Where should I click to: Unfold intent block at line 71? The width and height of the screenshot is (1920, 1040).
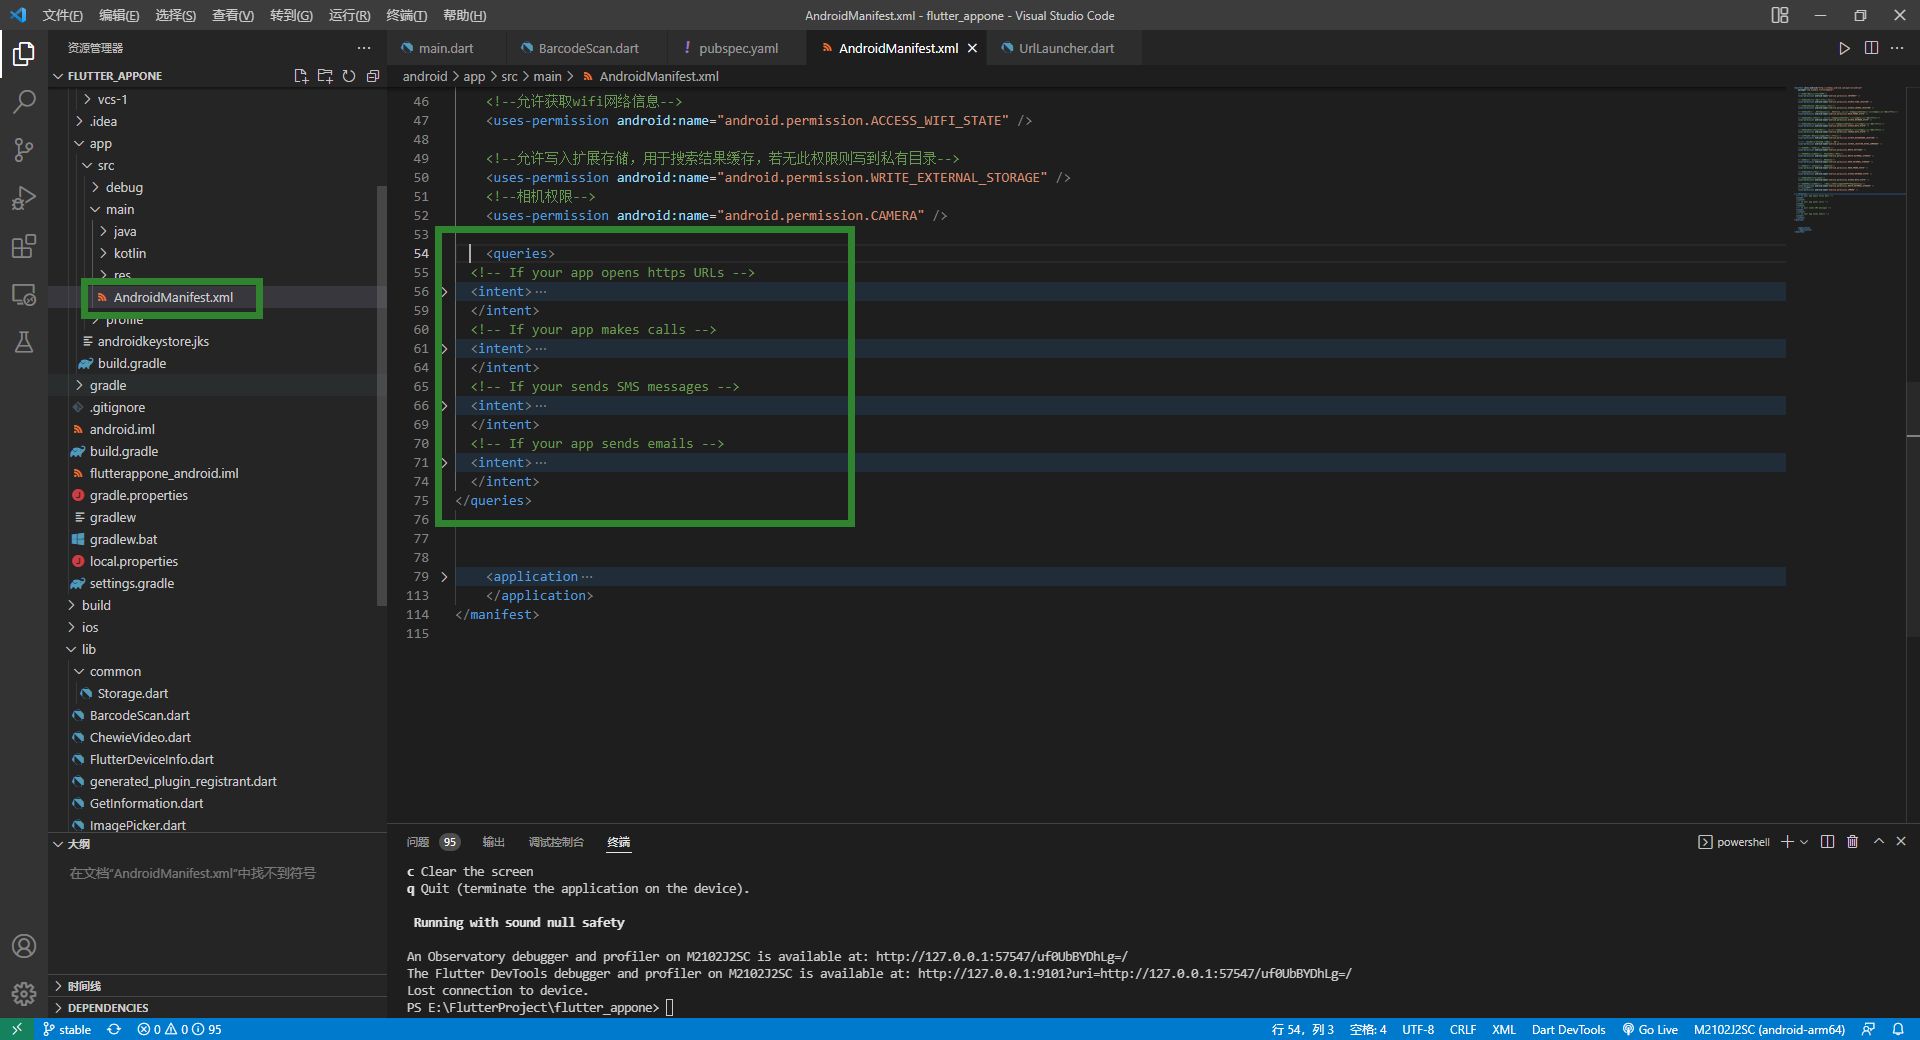click(x=444, y=463)
